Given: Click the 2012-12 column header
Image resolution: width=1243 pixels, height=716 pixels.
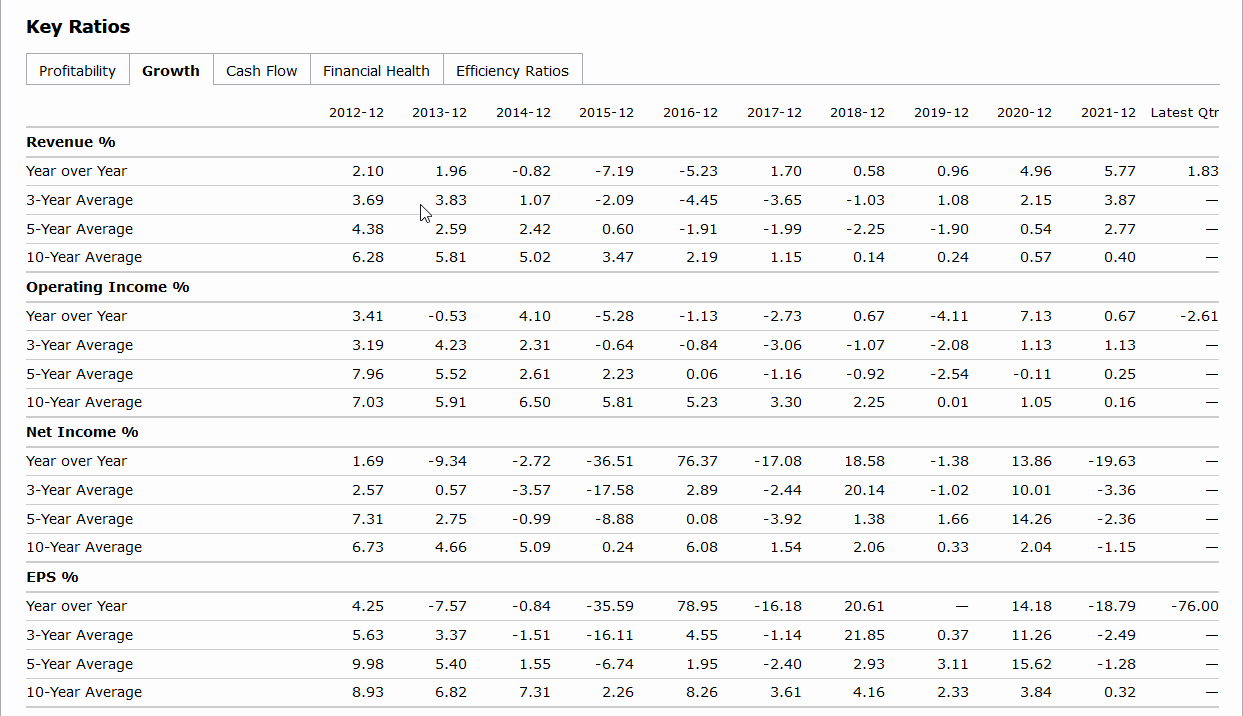Looking at the screenshot, I should (356, 113).
